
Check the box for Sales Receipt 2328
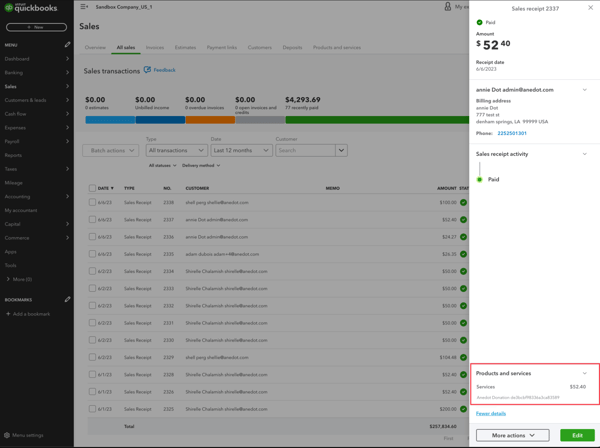point(92,374)
